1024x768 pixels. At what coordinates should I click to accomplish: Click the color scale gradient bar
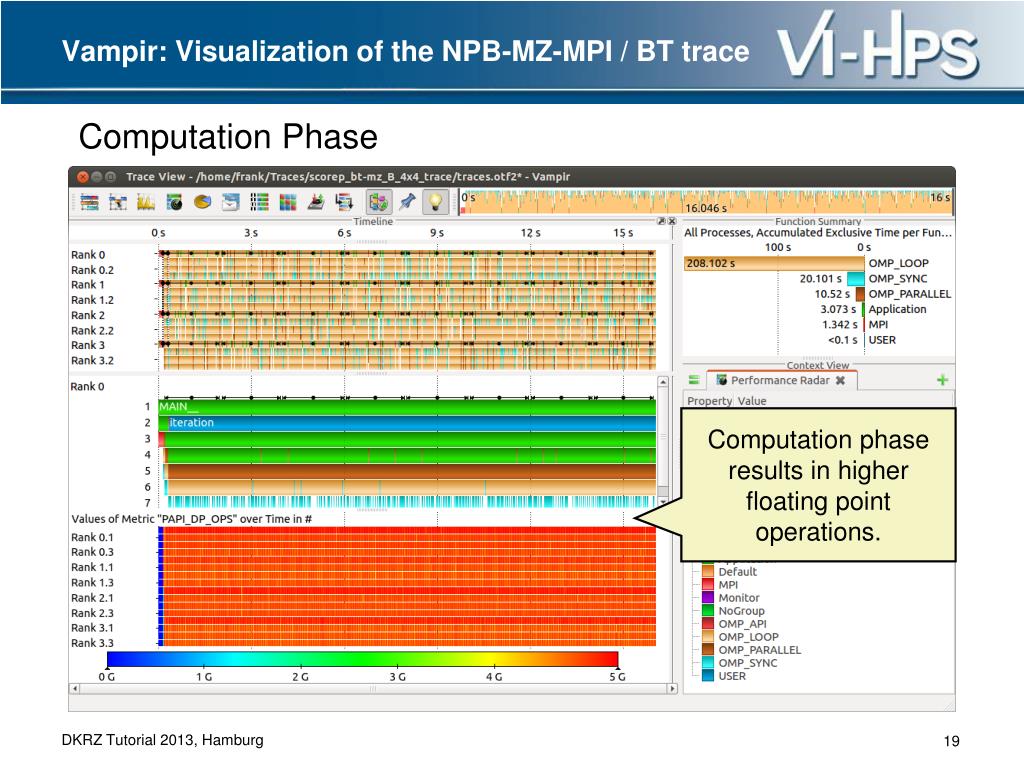click(x=362, y=660)
